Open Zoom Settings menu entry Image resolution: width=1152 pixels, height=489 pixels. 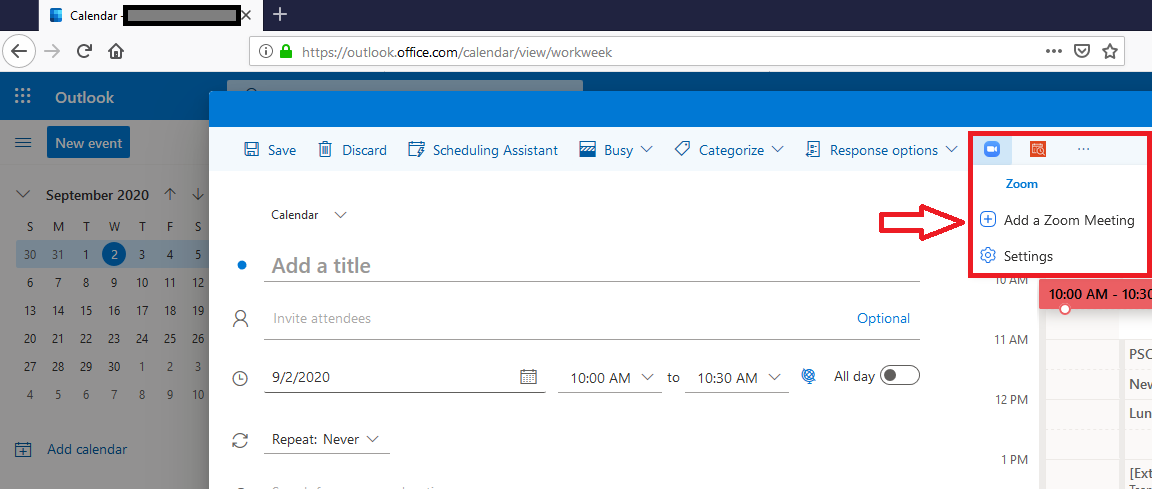pos(1017,256)
